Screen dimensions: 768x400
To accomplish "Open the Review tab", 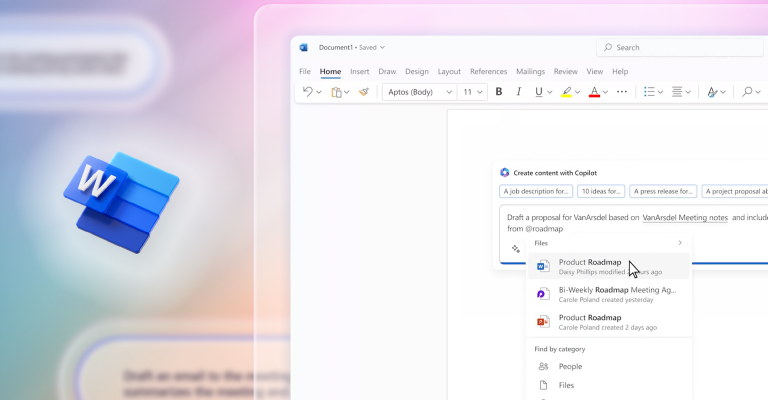I will [x=566, y=71].
